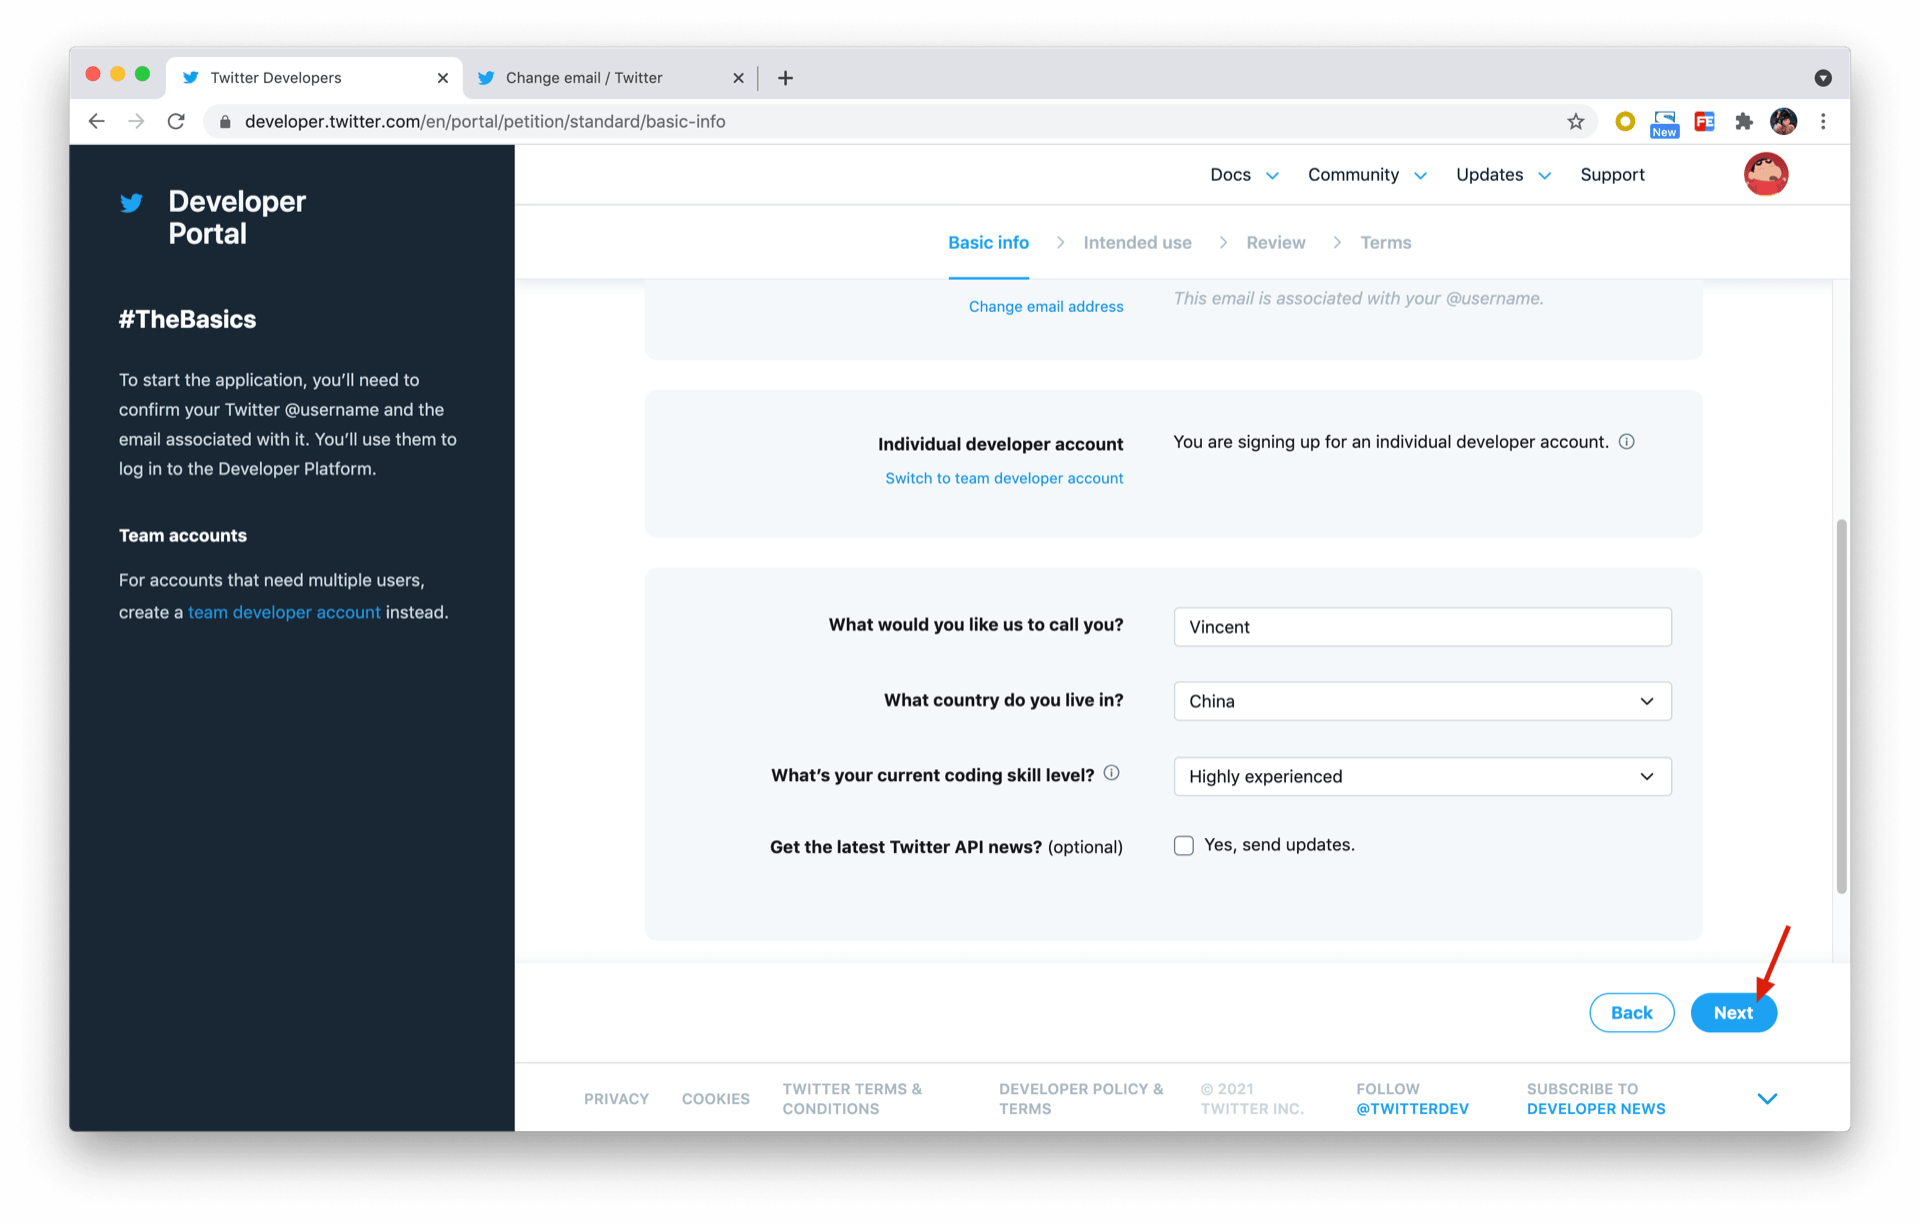
Task: Check the 'Yes, send updates' checkbox
Action: point(1184,846)
